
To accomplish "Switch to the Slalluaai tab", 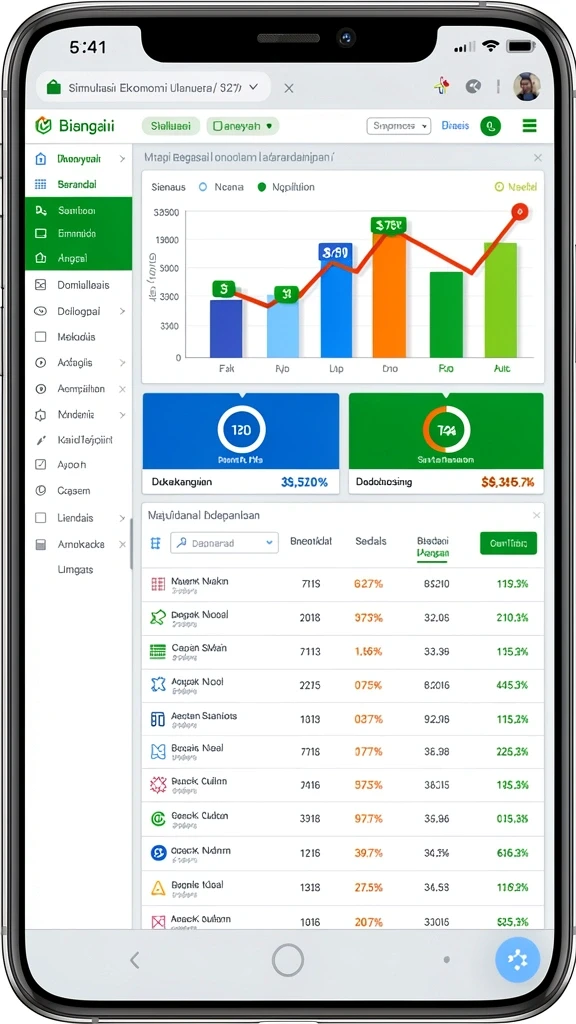I will (x=170, y=126).
